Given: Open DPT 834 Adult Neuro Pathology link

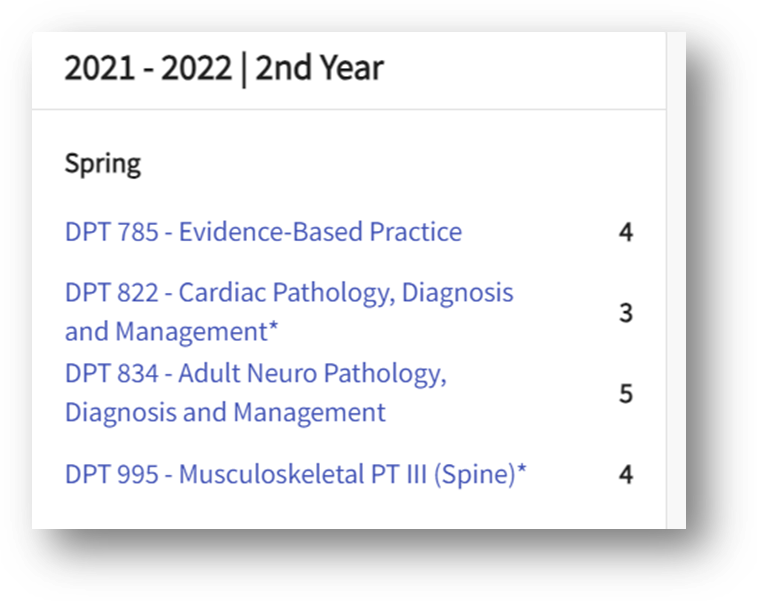Looking at the screenshot, I should point(256,392).
